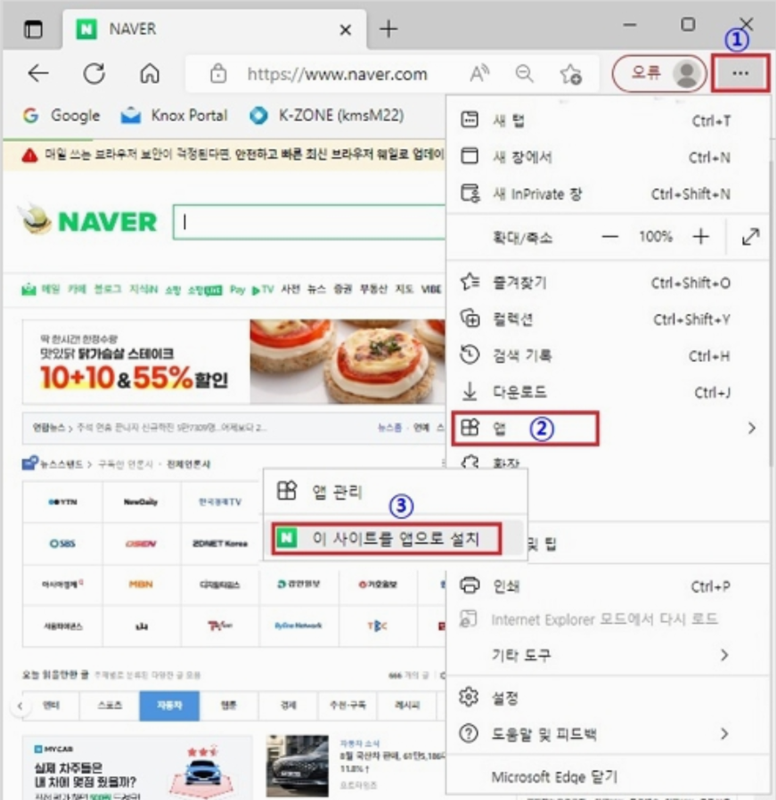Open Manage apps in submenu

coord(395,492)
